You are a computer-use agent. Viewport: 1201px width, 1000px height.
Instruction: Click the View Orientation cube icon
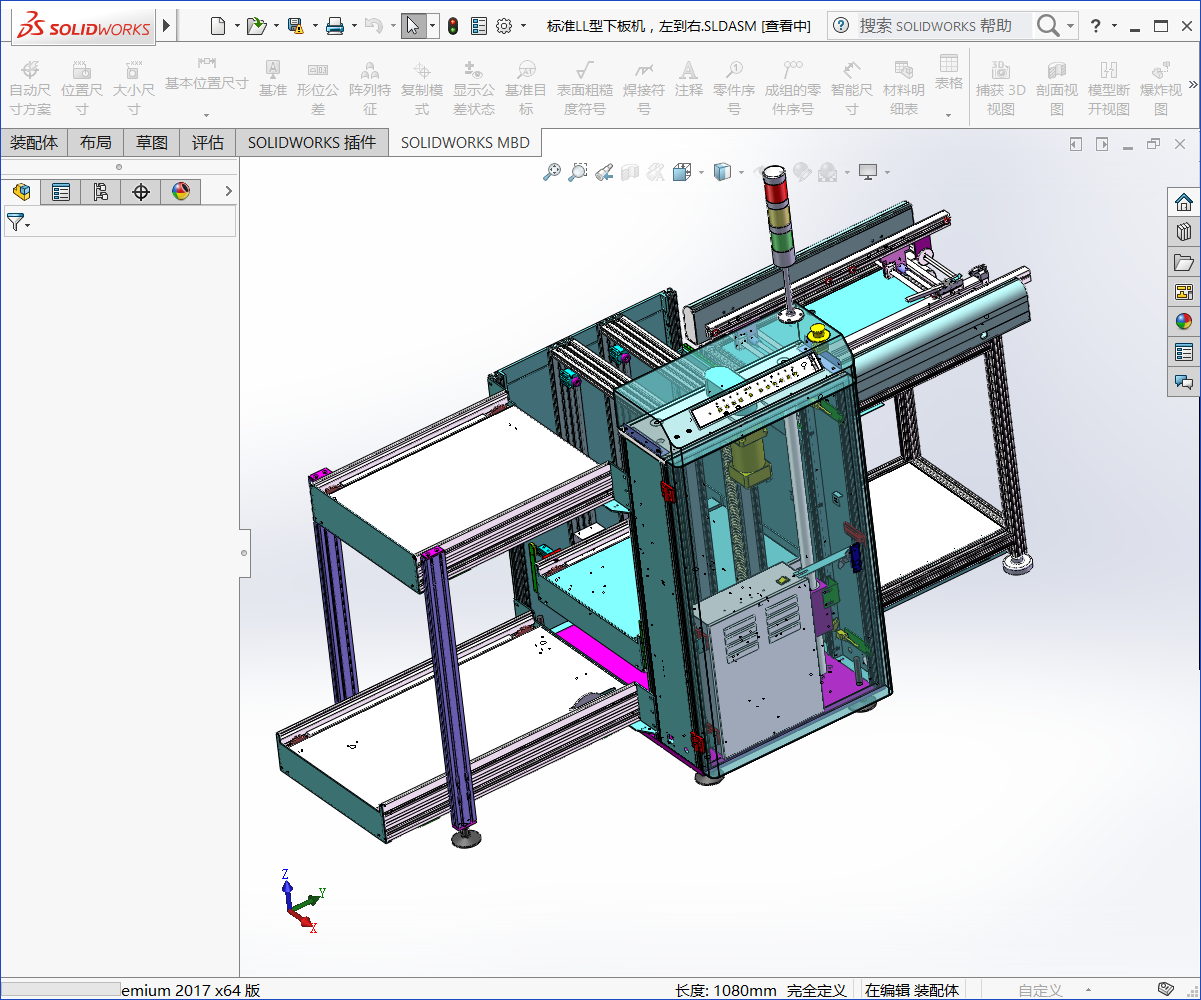pos(682,172)
